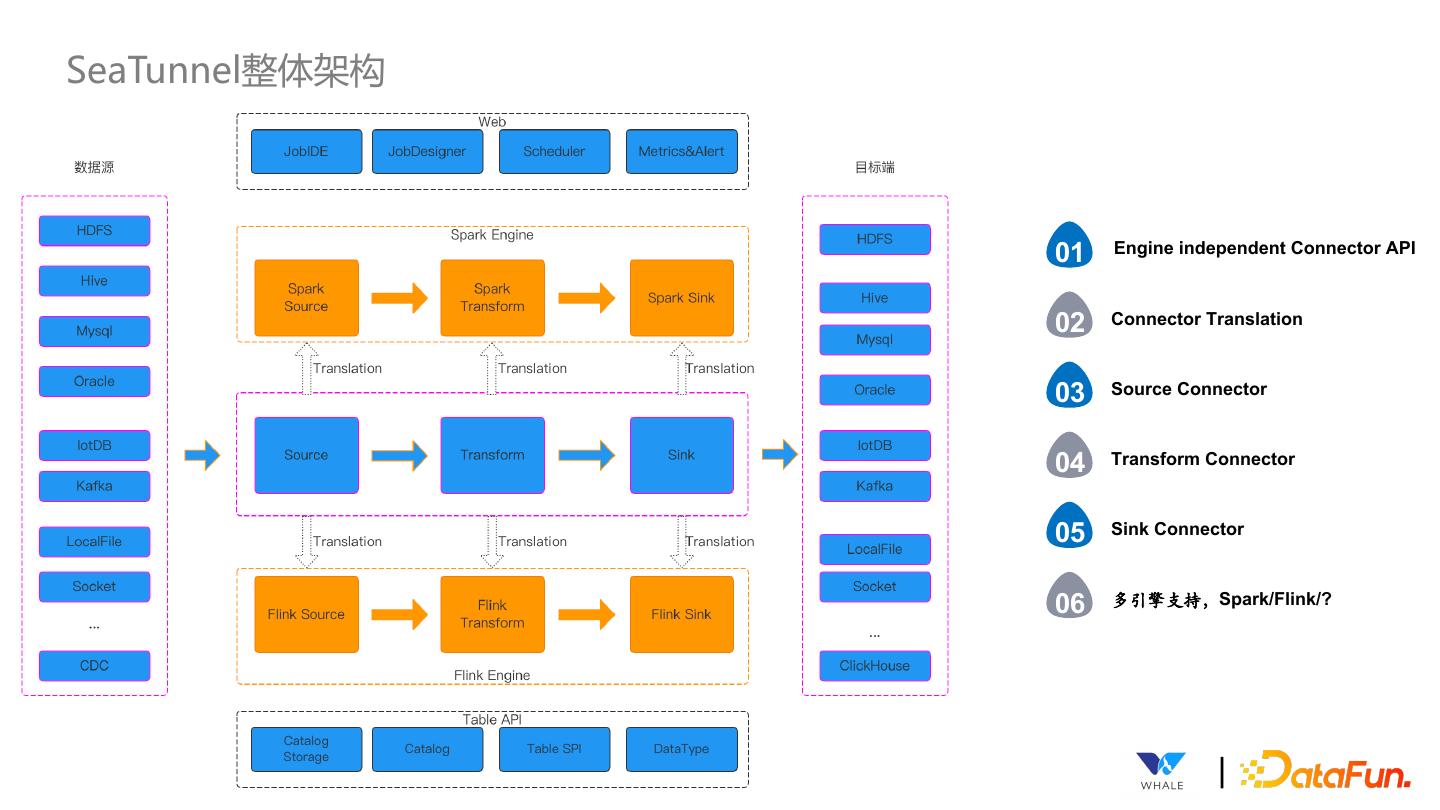
Task: Open the Catalog Storage block under Table API
Action: click(306, 749)
